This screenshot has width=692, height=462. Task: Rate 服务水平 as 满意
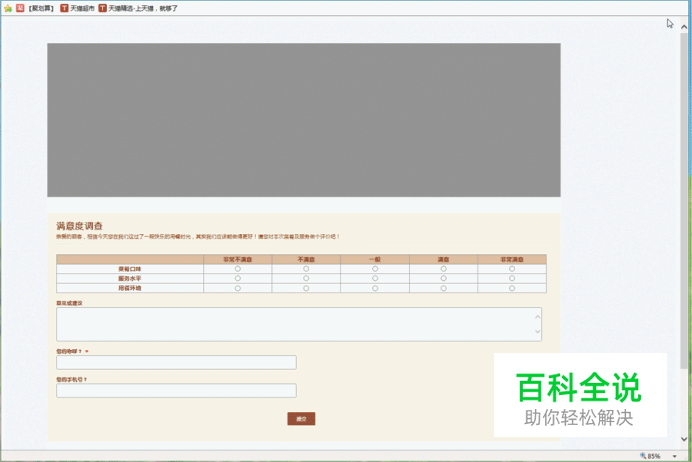444,278
